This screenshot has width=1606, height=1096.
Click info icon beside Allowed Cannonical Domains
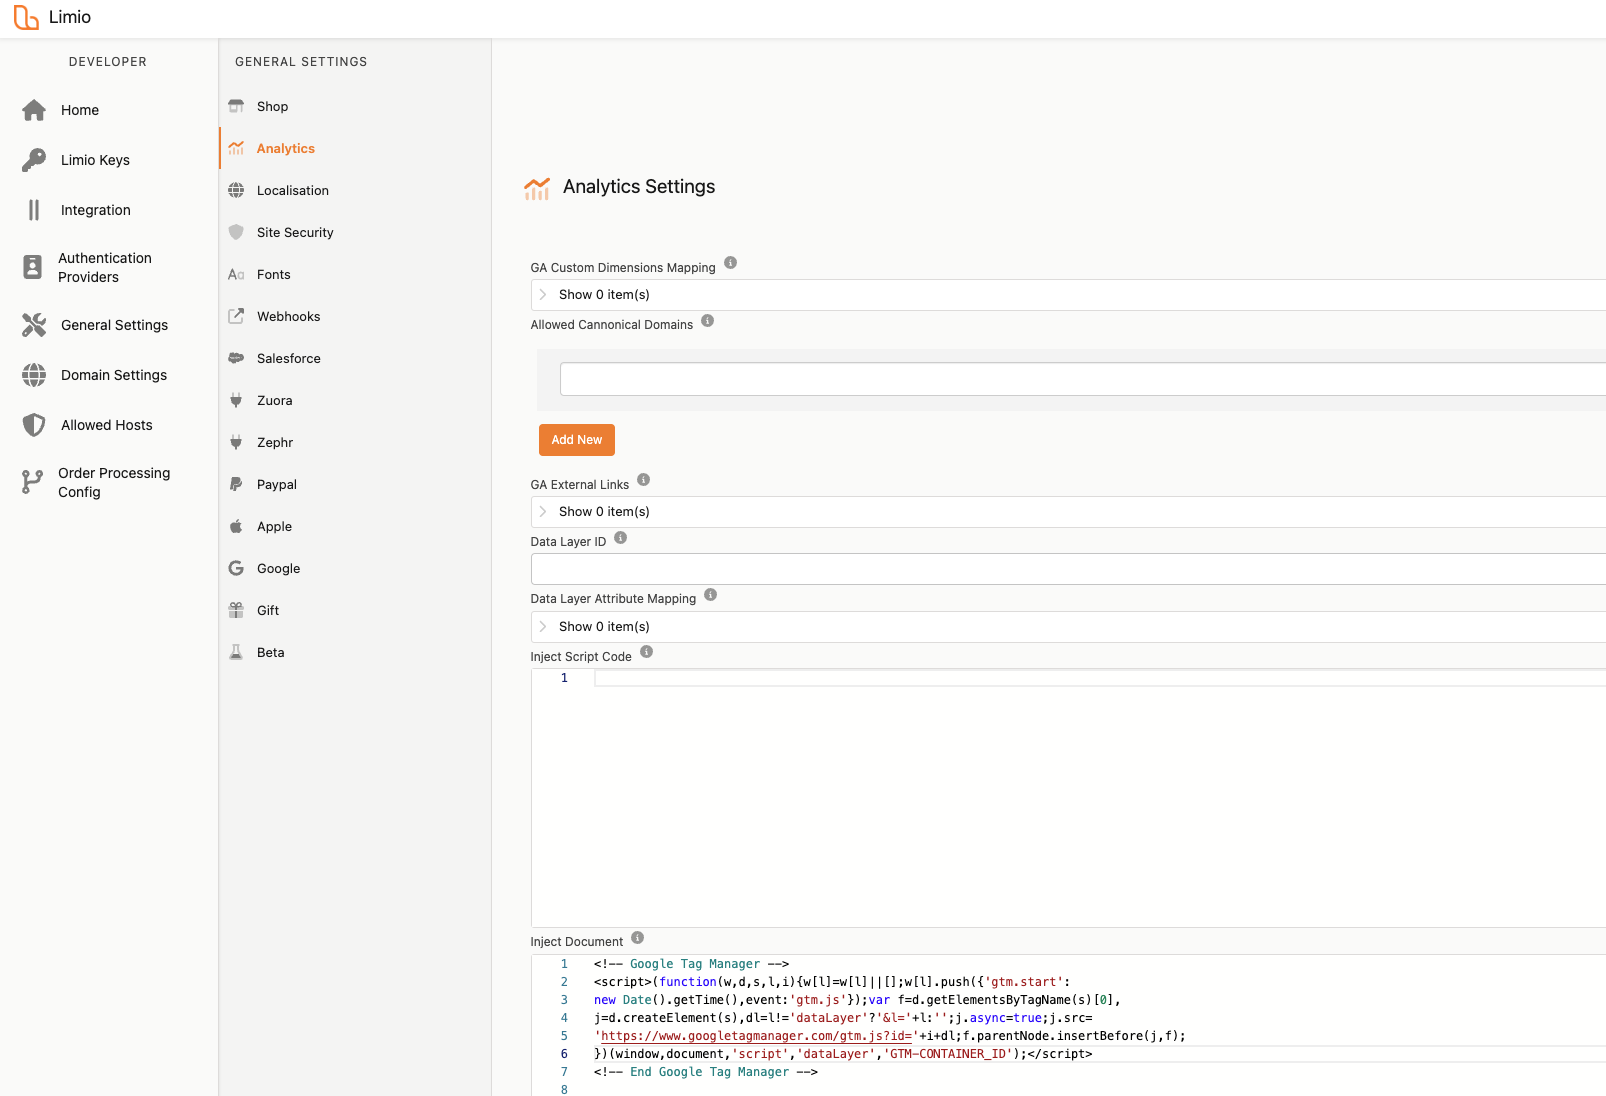708,321
